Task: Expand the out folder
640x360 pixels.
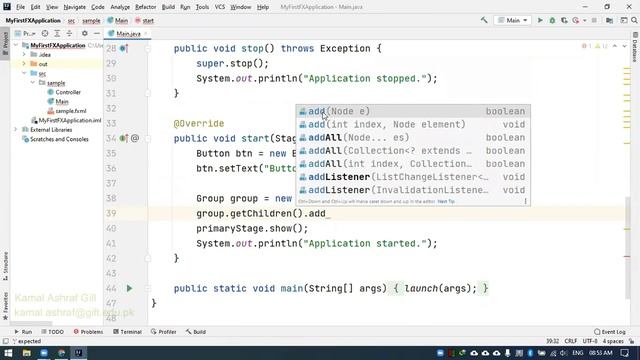Action: coord(24,64)
